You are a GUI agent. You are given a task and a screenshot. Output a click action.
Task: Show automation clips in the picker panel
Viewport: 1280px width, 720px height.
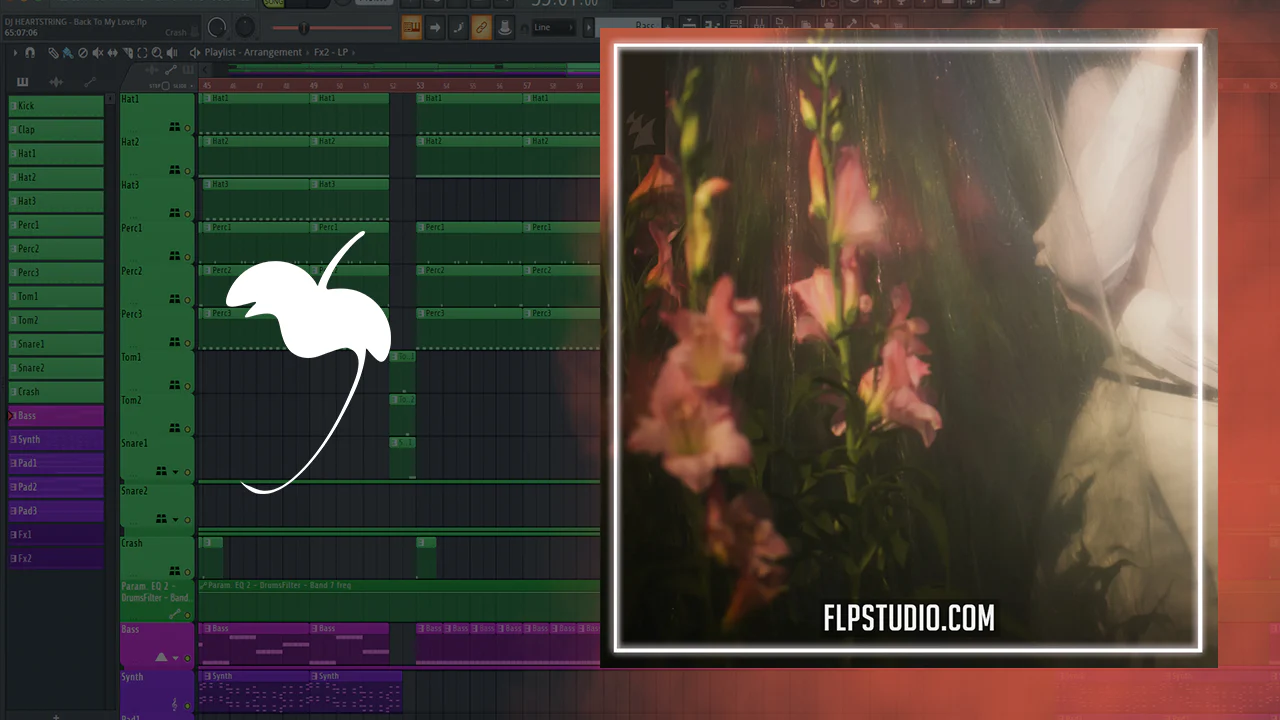coord(90,82)
